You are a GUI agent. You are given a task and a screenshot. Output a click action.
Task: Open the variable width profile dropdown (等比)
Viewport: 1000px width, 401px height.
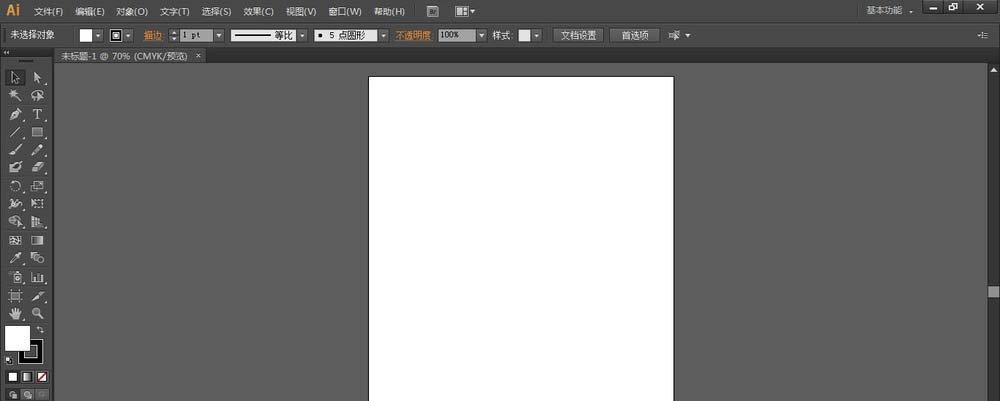[x=302, y=36]
